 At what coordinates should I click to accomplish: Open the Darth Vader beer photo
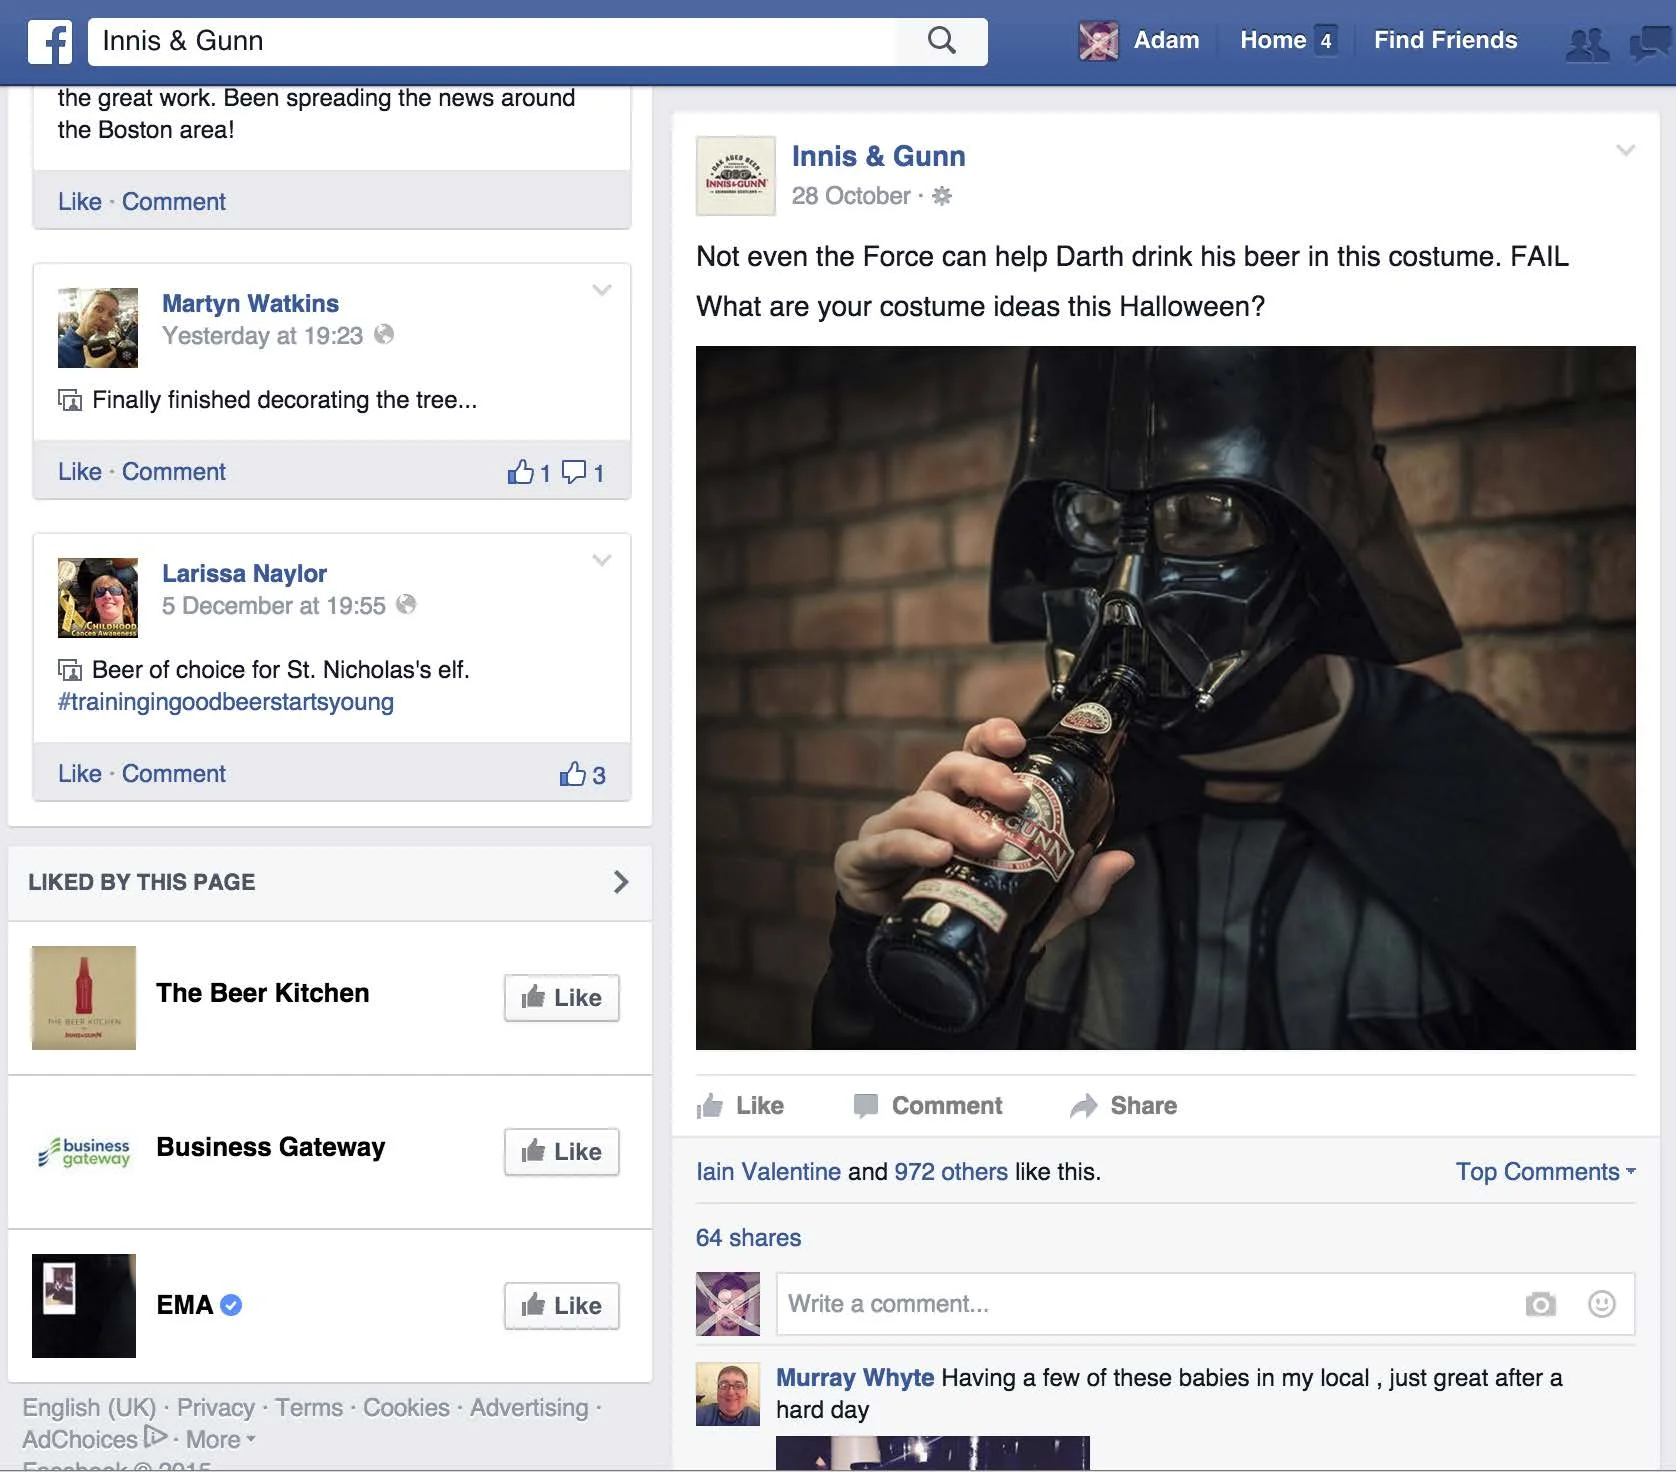click(x=1166, y=698)
